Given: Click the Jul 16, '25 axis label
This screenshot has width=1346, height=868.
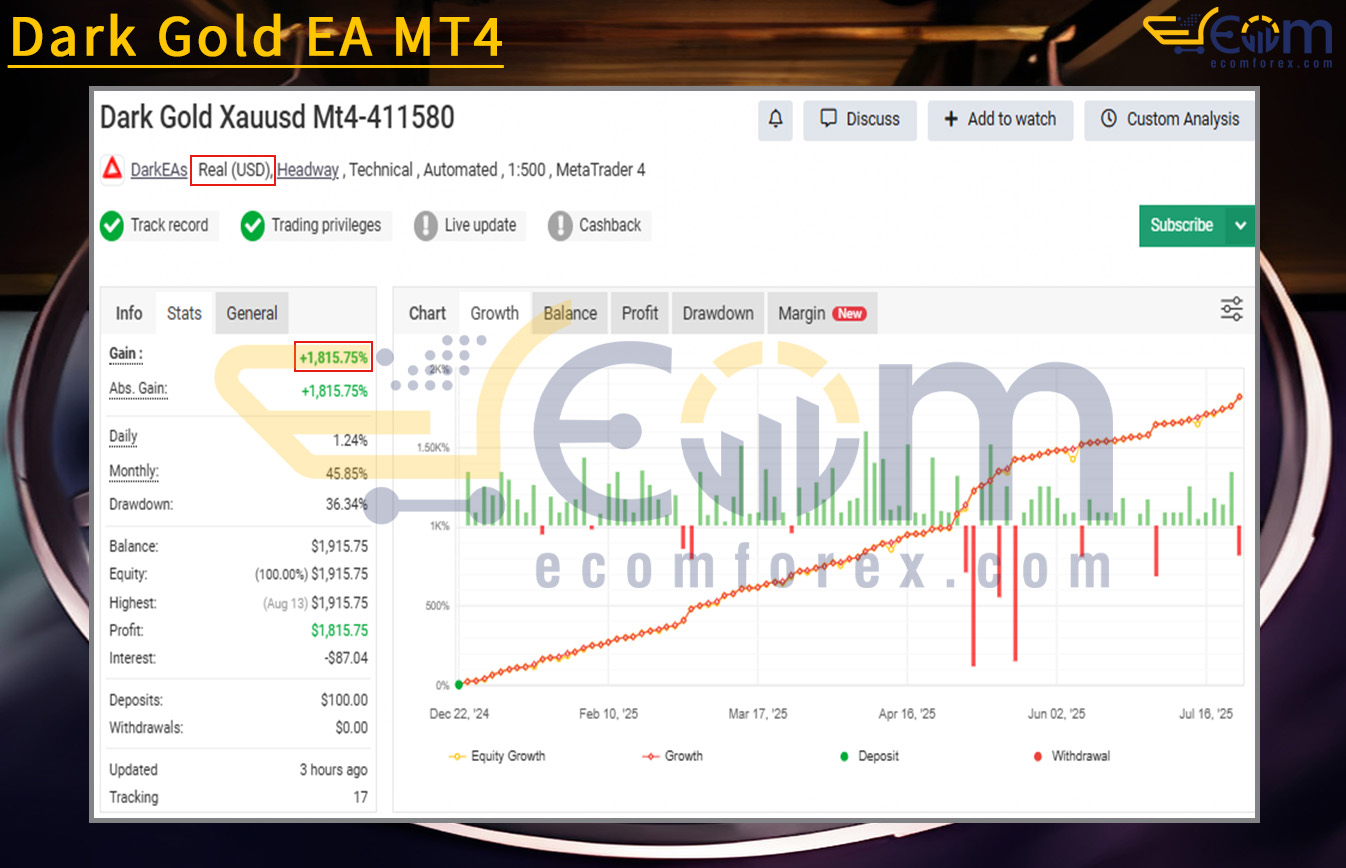Looking at the screenshot, I should [1206, 714].
